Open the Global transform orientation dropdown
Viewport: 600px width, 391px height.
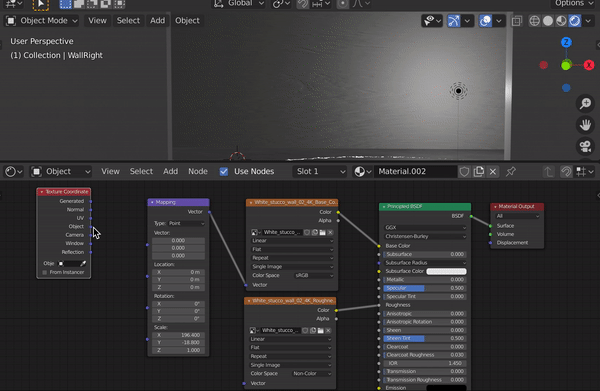point(239,3)
